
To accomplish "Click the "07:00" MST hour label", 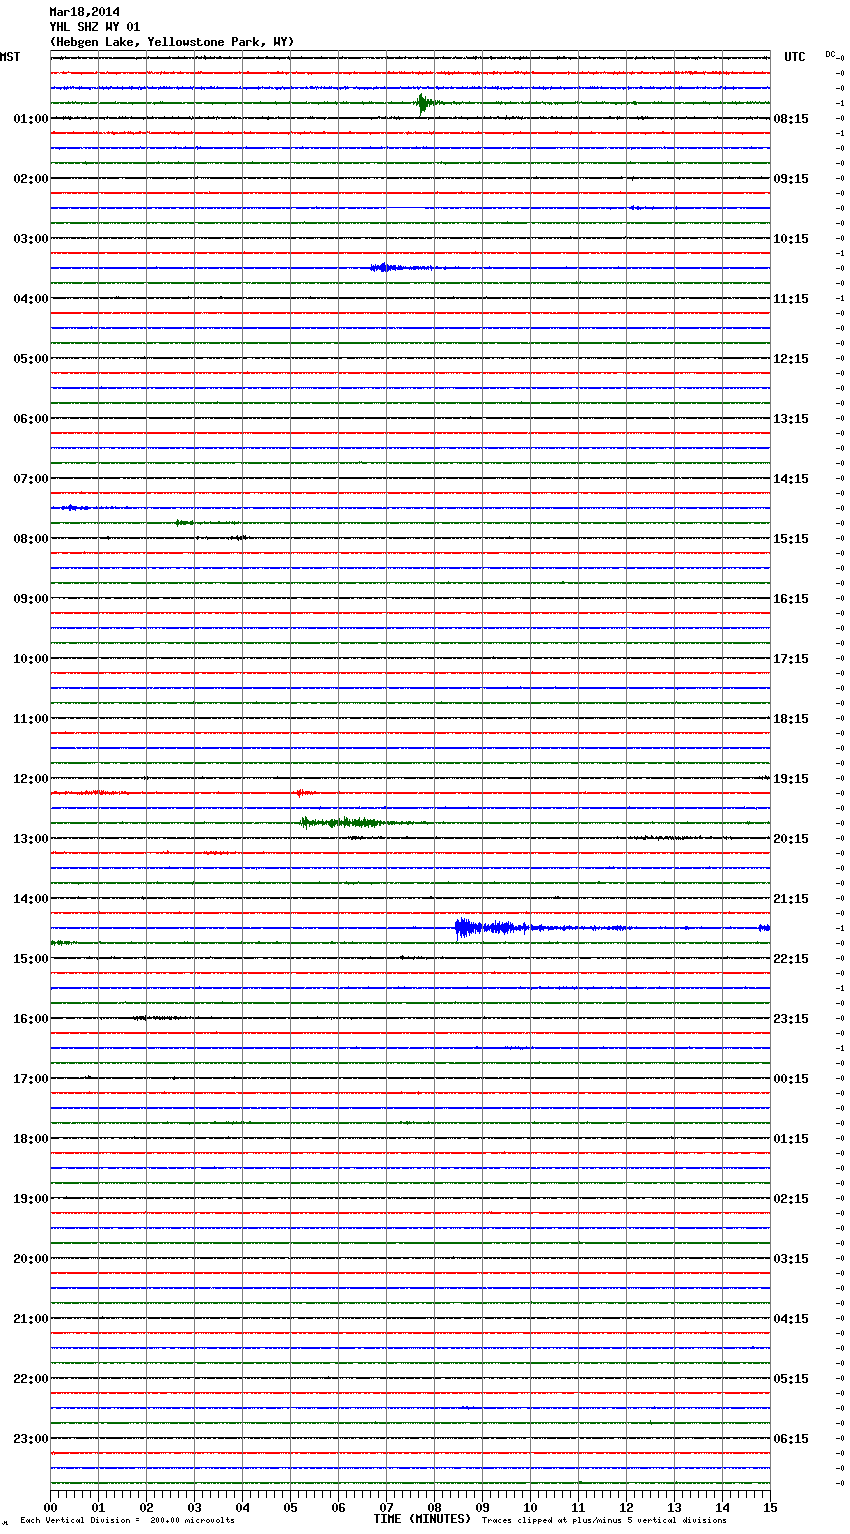I will click(31, 479).
